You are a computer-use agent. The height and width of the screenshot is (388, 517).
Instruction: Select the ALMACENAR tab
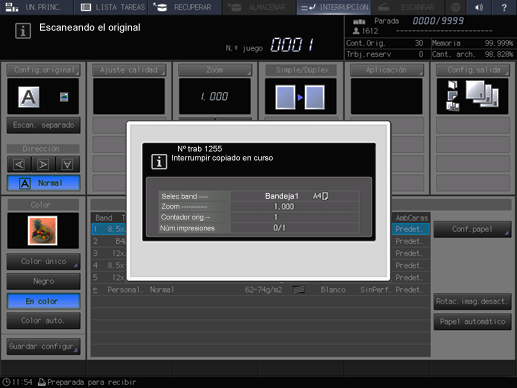pyautogui.click(x=259, y=7)
